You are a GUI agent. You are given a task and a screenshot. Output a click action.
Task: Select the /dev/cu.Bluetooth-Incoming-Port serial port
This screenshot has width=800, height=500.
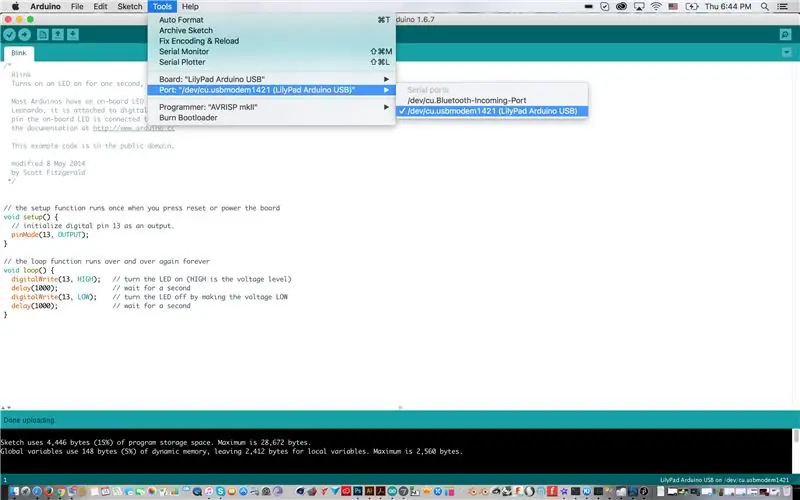[x=492, y=101]
